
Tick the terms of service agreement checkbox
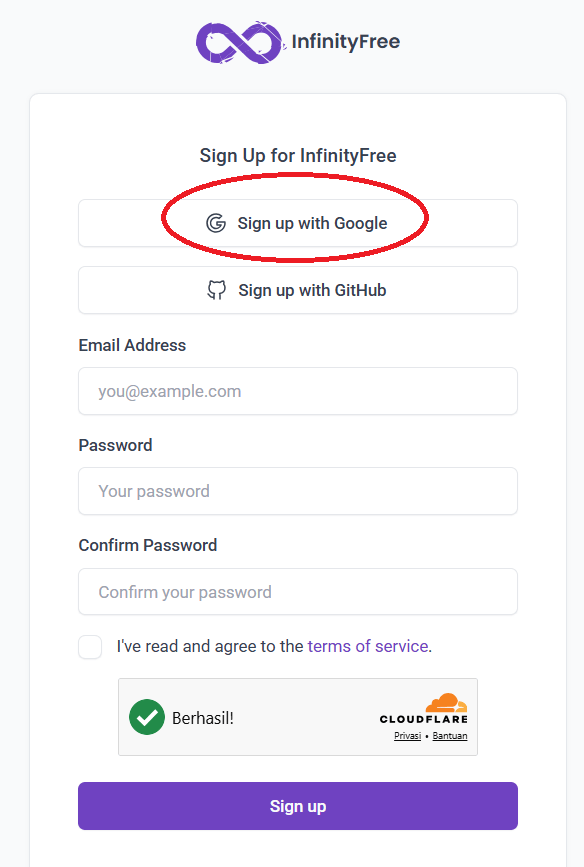(x=90, y=646)
